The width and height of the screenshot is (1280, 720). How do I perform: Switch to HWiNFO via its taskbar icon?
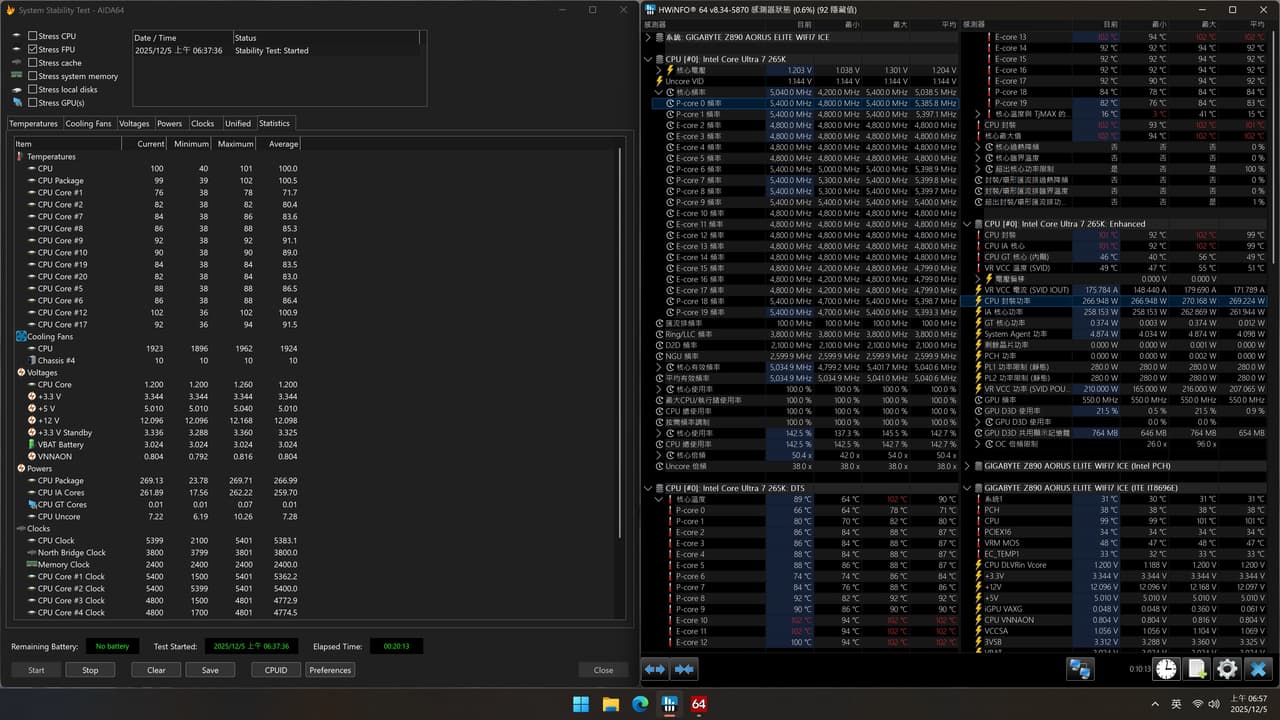tap(669, 704)
